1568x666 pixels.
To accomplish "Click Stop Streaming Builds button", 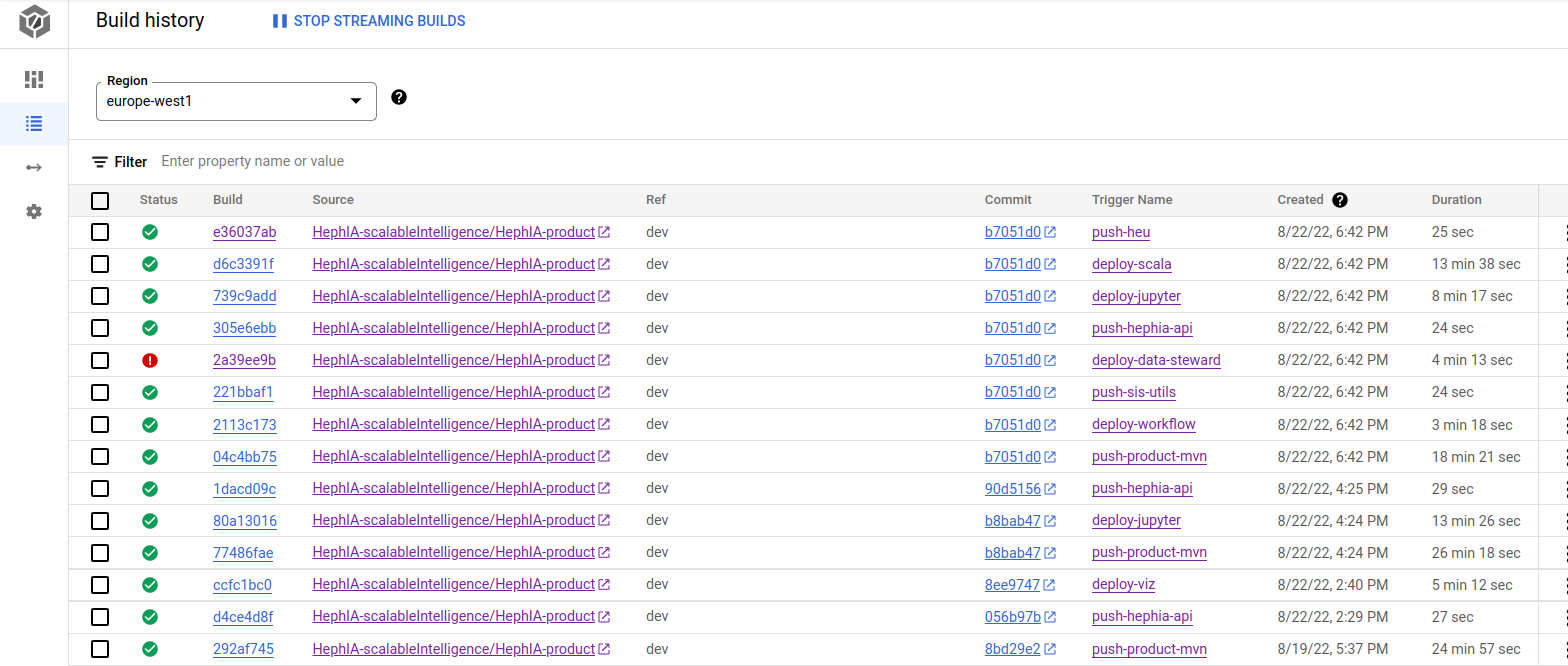I will [369, 21].
